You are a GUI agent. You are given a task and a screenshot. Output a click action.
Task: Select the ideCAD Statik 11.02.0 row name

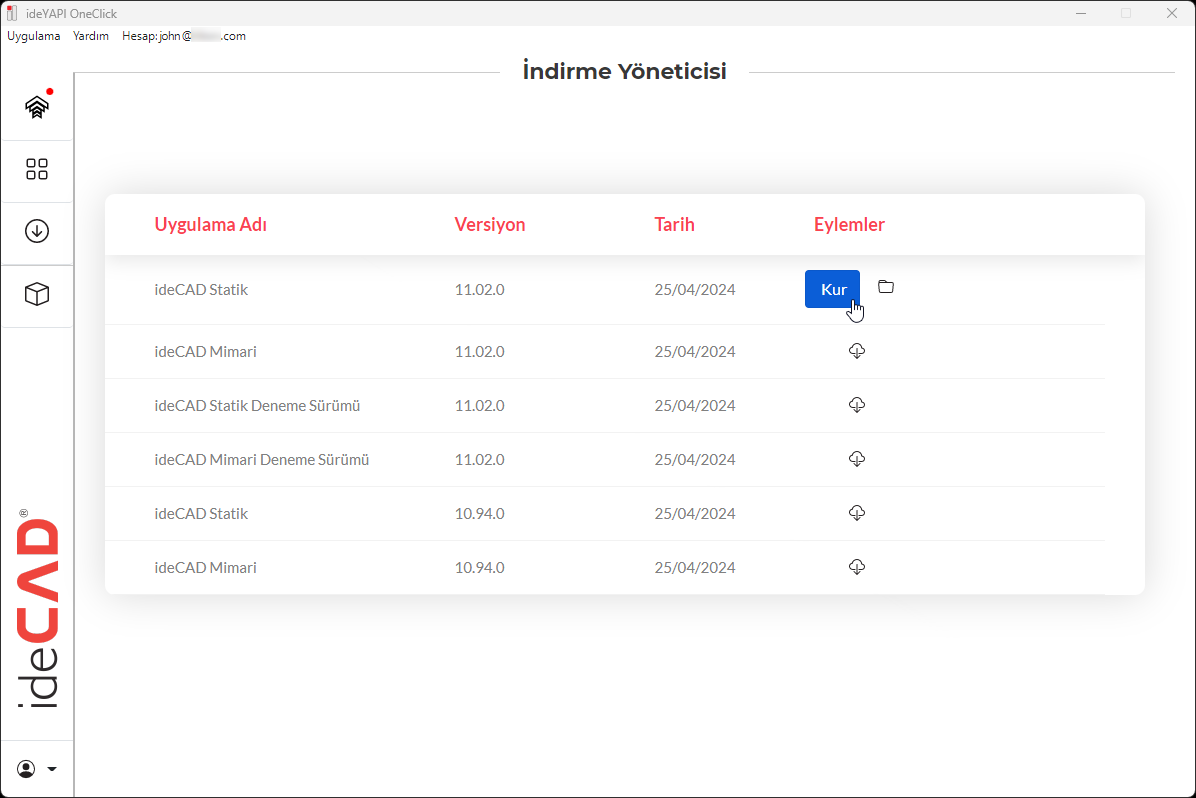(x=201, y=290)
